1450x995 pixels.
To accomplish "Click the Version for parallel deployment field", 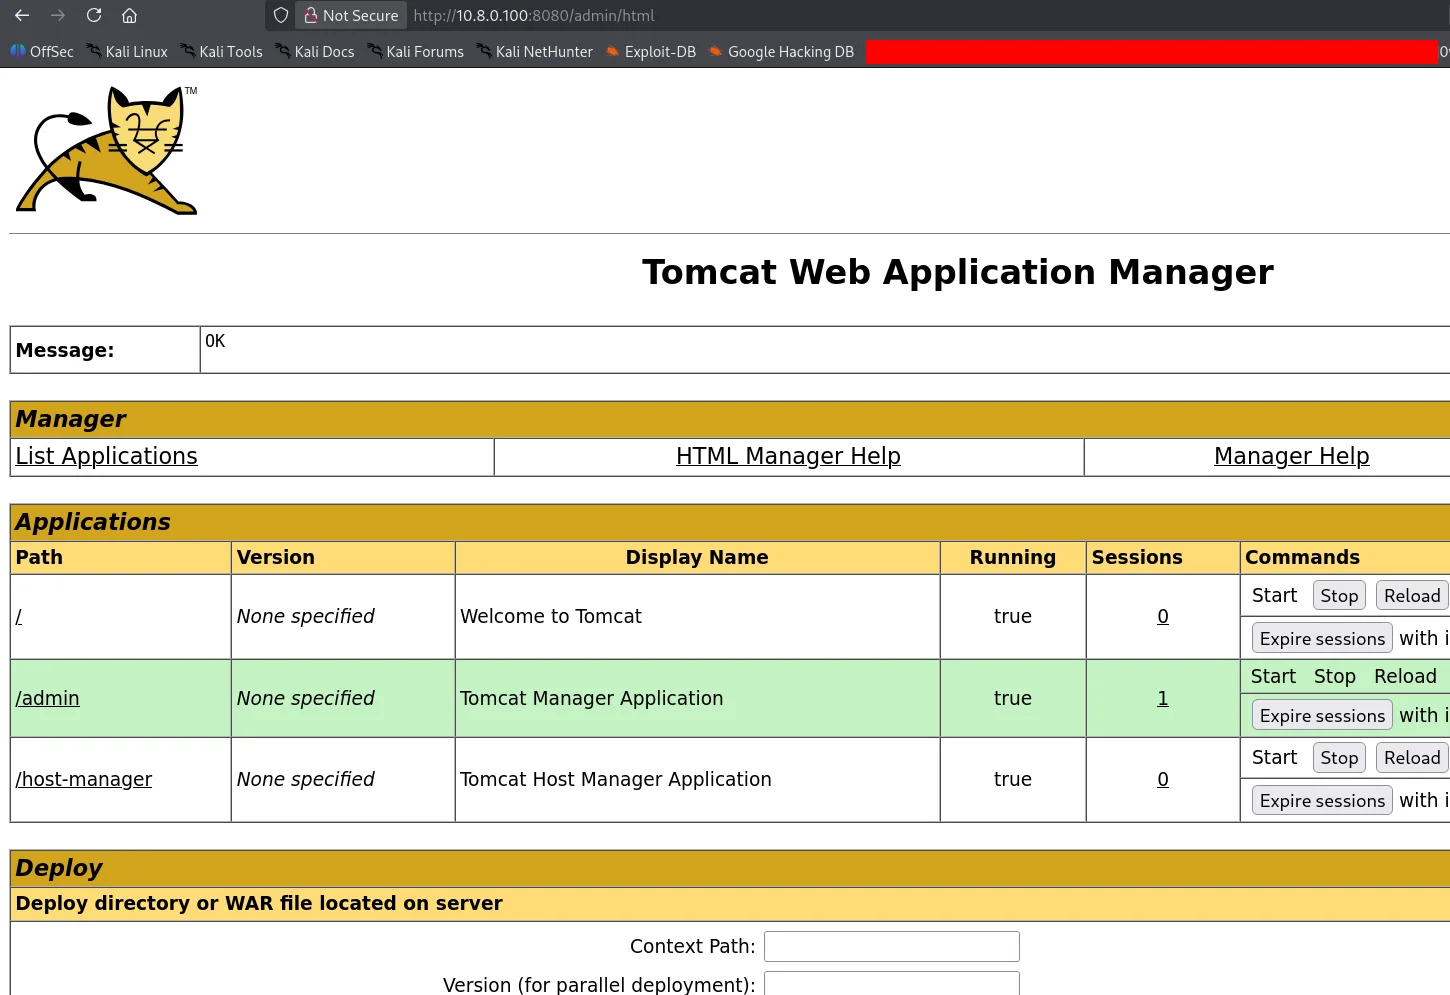I will [892, 983].
